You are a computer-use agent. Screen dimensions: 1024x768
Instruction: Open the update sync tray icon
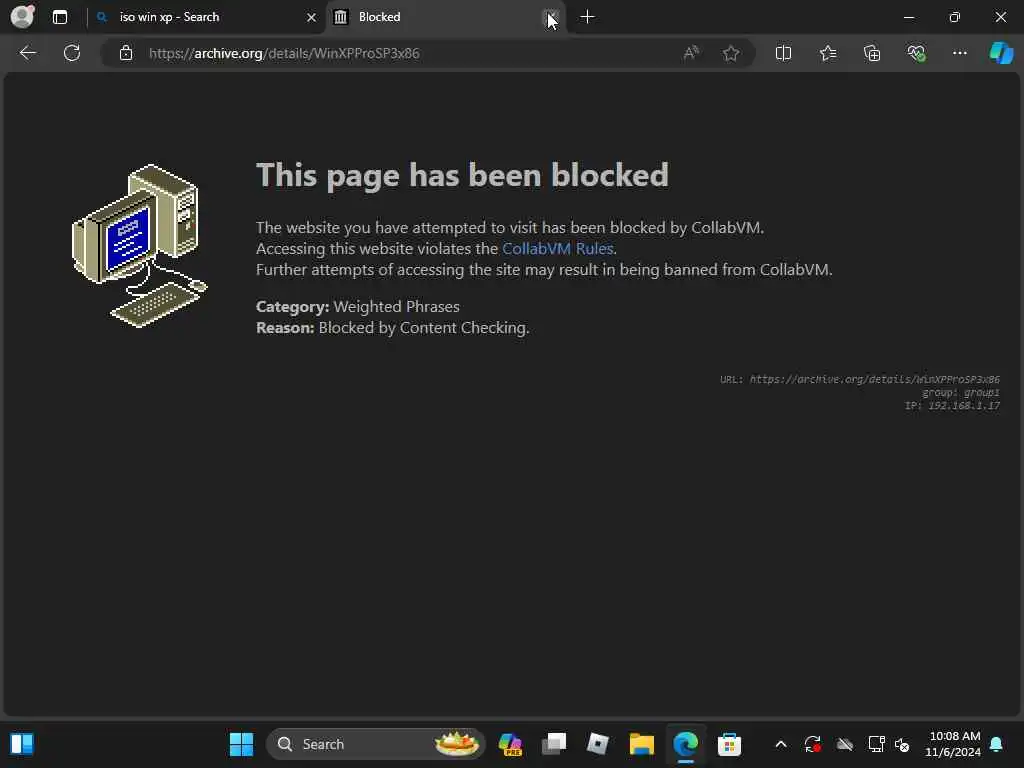[812, 744]
